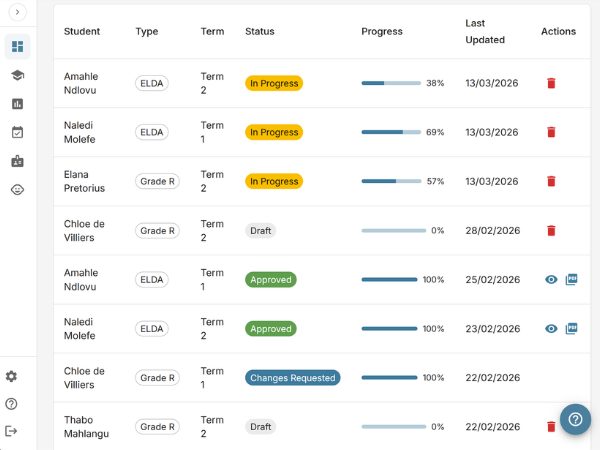Click the date 23/02/2026
This screenshot has height=450, width=600.
(493, 329)
